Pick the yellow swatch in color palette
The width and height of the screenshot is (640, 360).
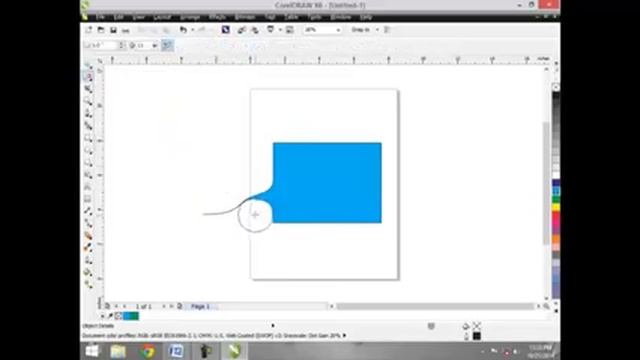click(x=556, y=207)
